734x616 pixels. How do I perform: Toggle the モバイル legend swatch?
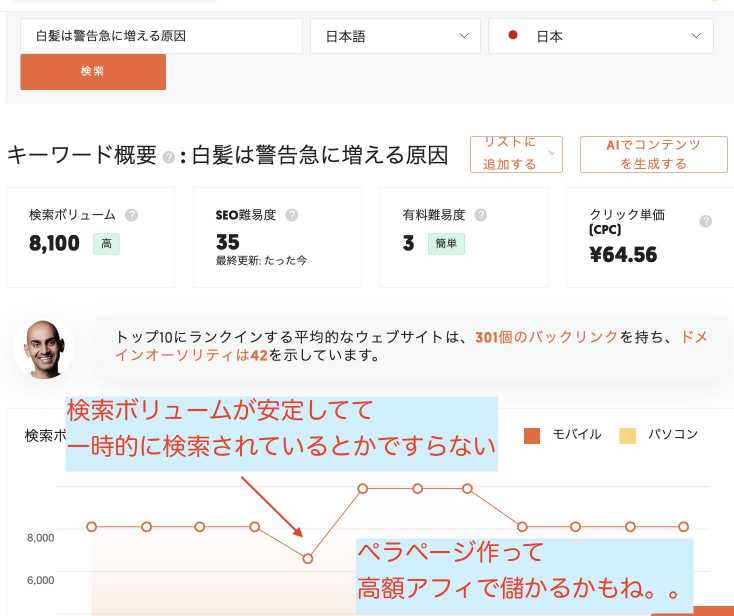tap(532, 435)
